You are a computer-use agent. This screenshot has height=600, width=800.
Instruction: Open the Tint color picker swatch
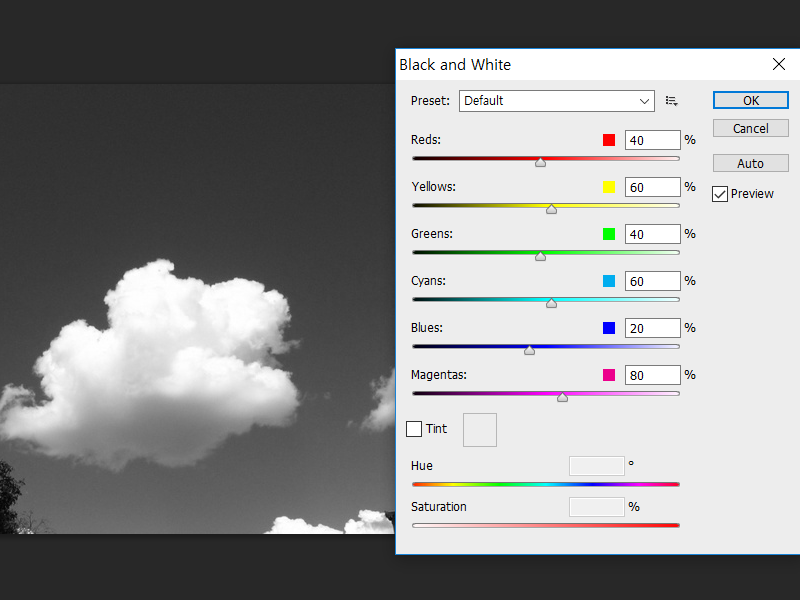tap(480, 430)
